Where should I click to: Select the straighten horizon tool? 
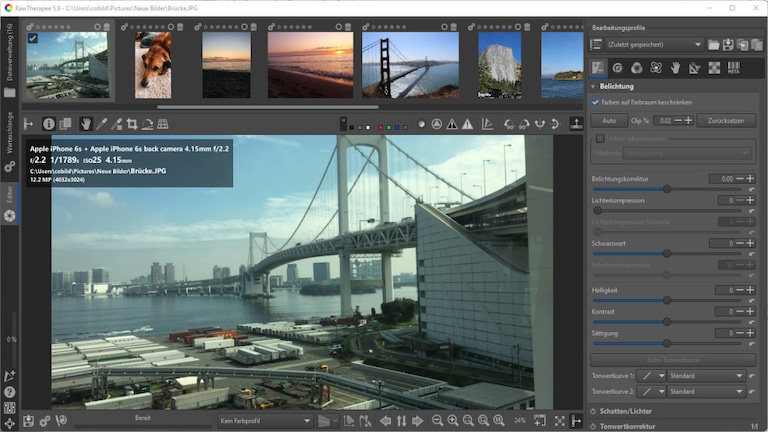click(x=147, y=124)
